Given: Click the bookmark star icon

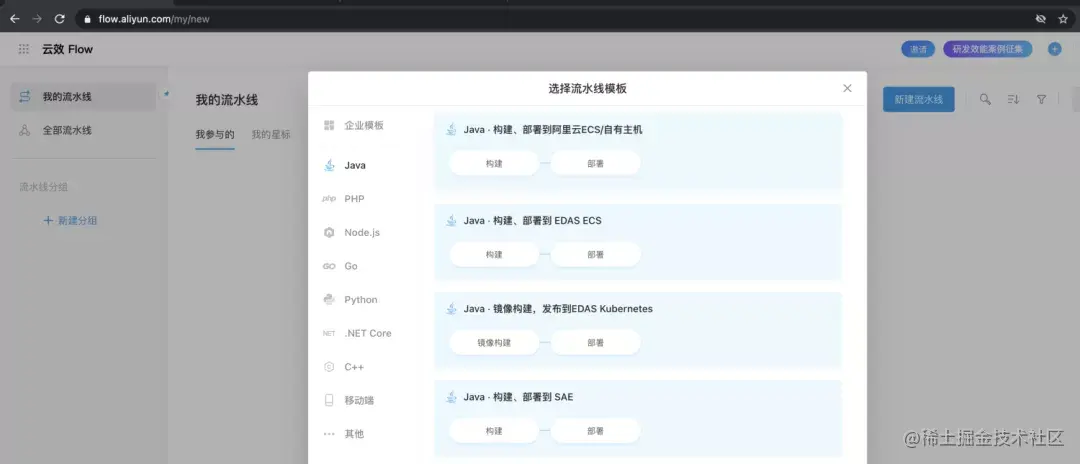Looking at the screenshot, I should tap(1063, 19).
